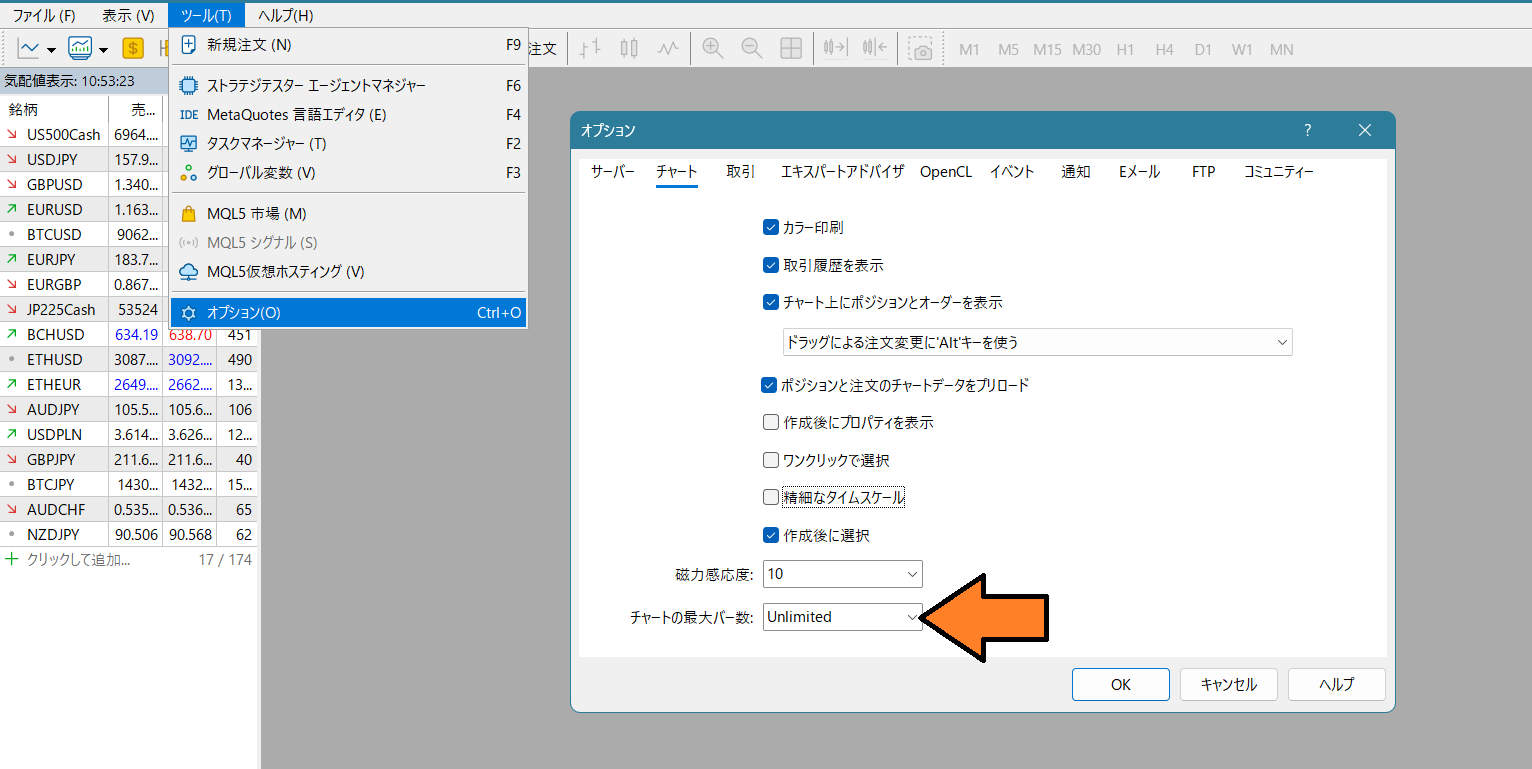Viewport: 1532px width, 769px height.
Task: Select the line chart type icon
Action: pyautogui.click(x=668, y=48)
